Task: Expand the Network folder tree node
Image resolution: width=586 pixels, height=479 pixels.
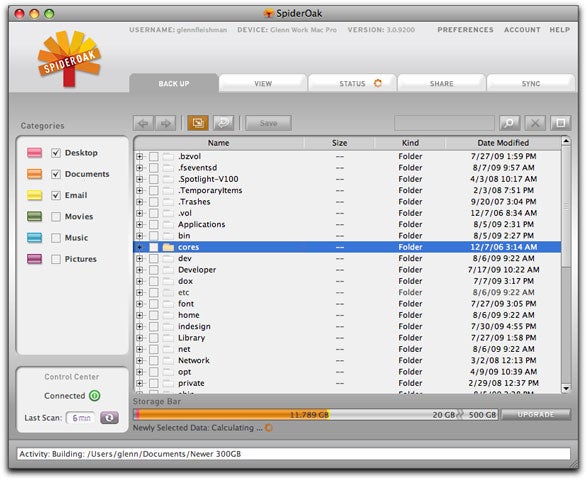Action: pyautogui.click(x=139, y=361)
